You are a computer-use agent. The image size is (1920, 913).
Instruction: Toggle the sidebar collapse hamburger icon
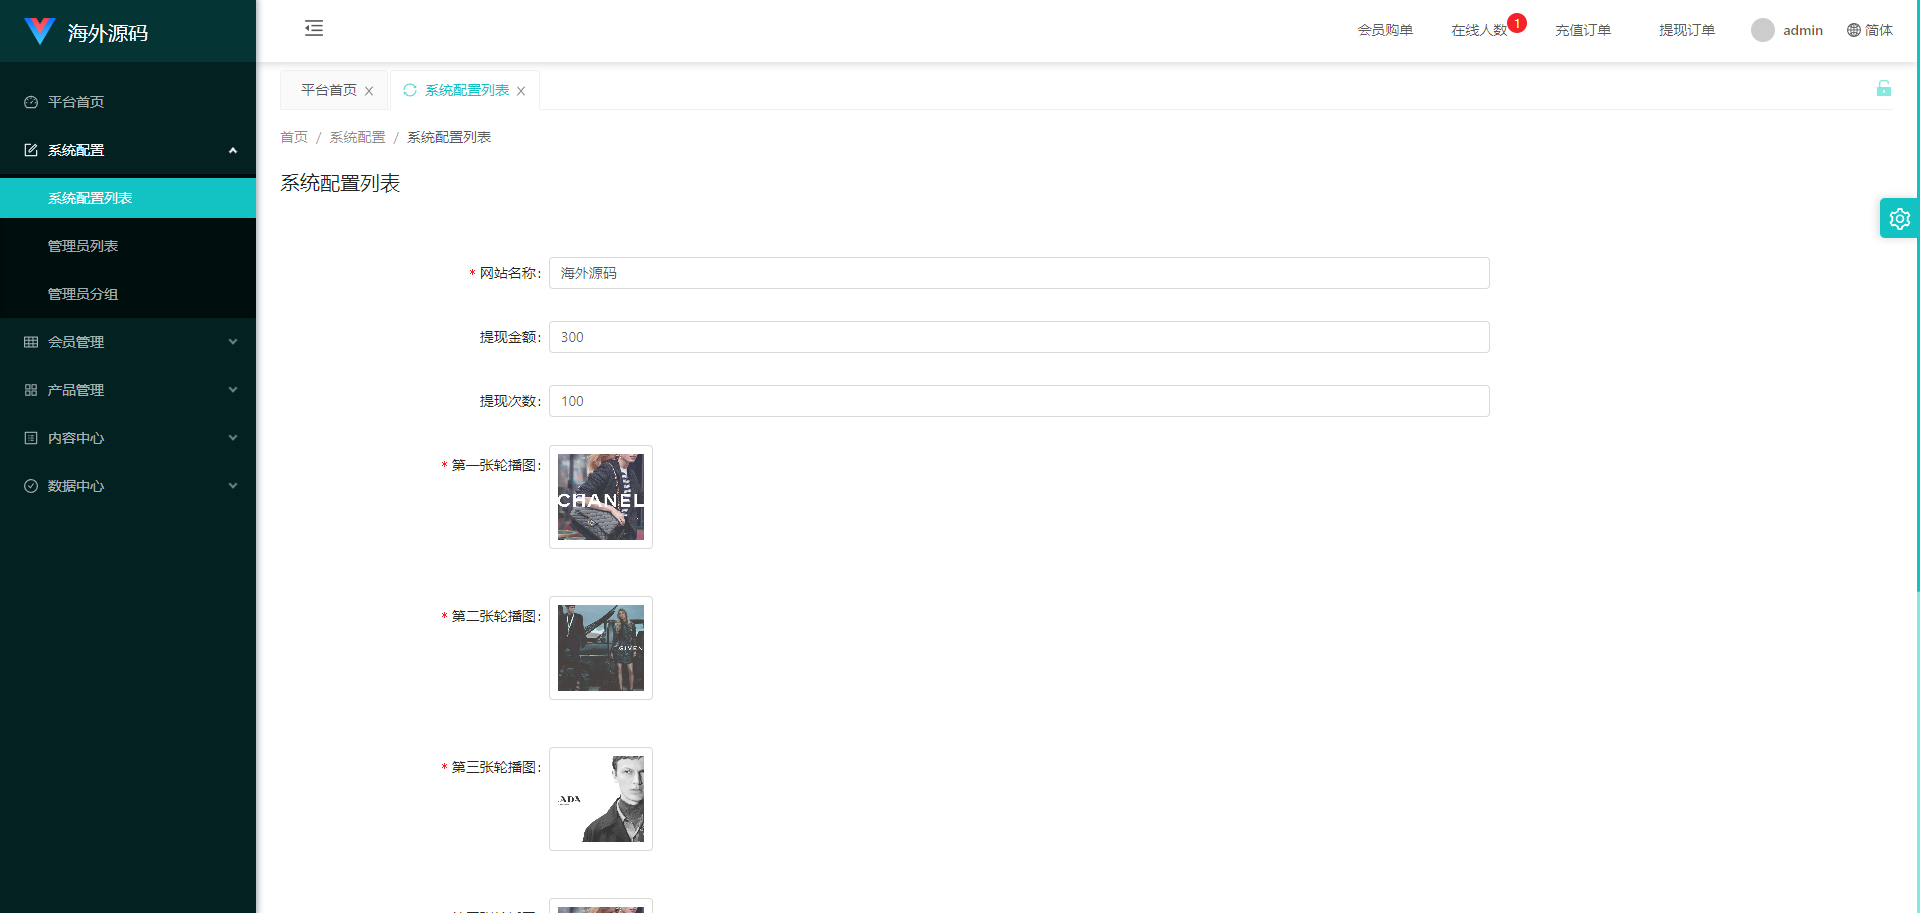314,28
